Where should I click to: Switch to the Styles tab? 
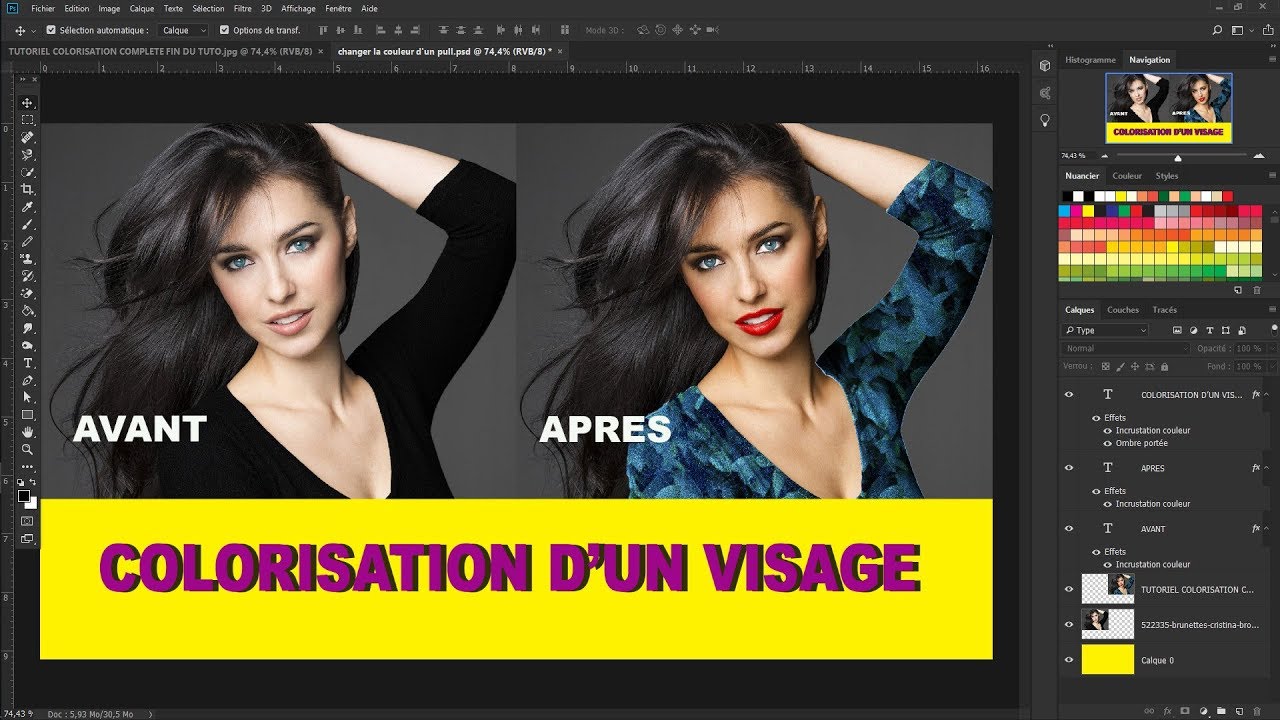coord(1167,176)
